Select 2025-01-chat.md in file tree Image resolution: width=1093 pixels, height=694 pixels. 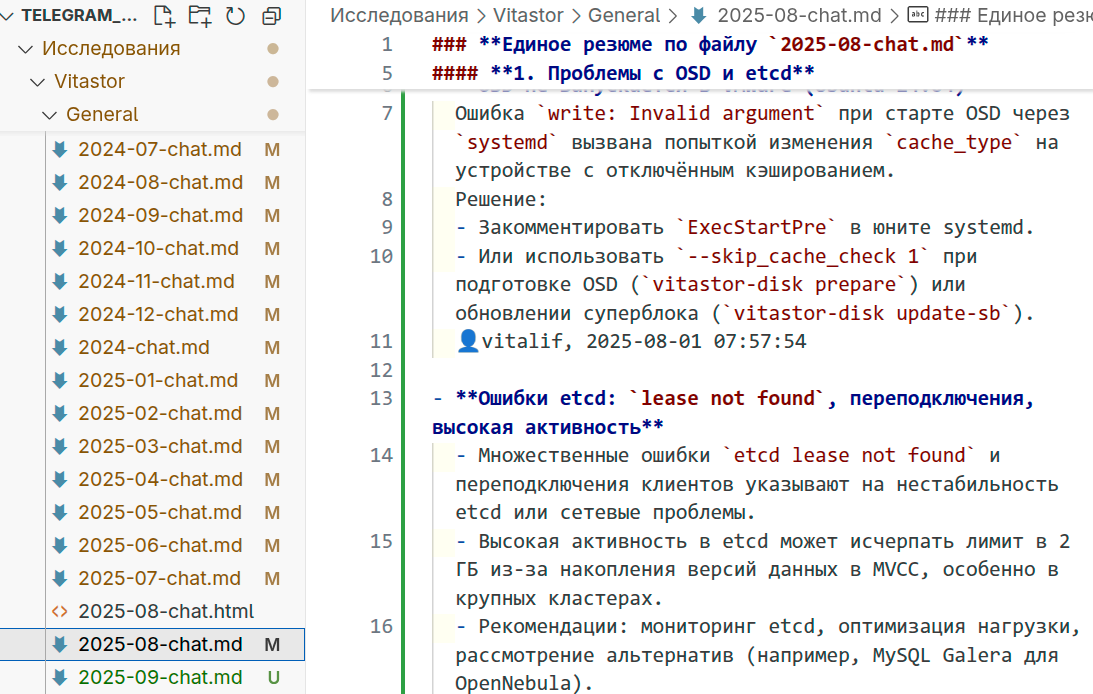click(158, 381)
